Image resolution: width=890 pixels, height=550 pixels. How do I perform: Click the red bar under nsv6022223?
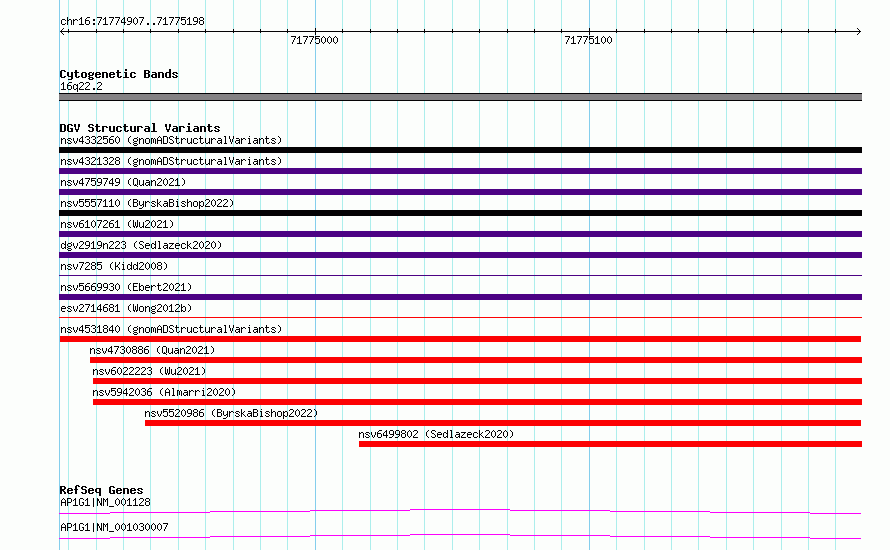(x=477, y=381)
